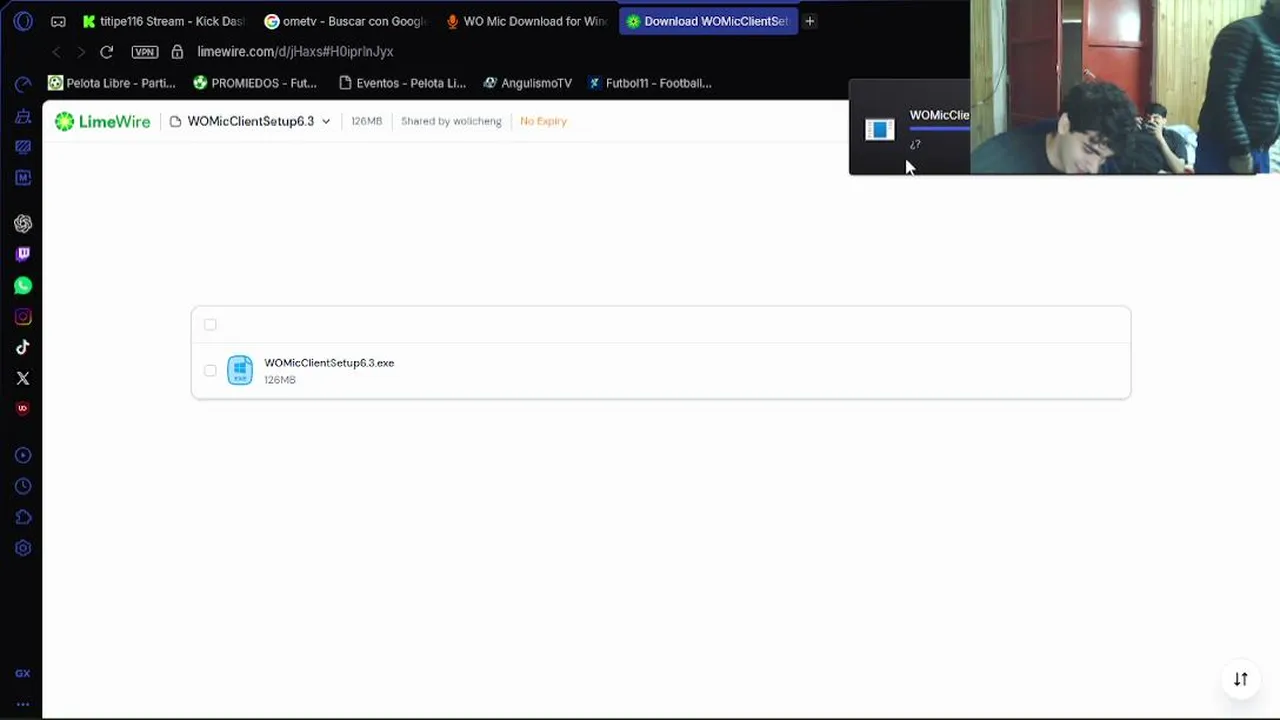Image resolution: width=1280 pixels, height=720 pixels.
Task: Open WhatsApp in the sidebar
Action: tap(23, 286)
